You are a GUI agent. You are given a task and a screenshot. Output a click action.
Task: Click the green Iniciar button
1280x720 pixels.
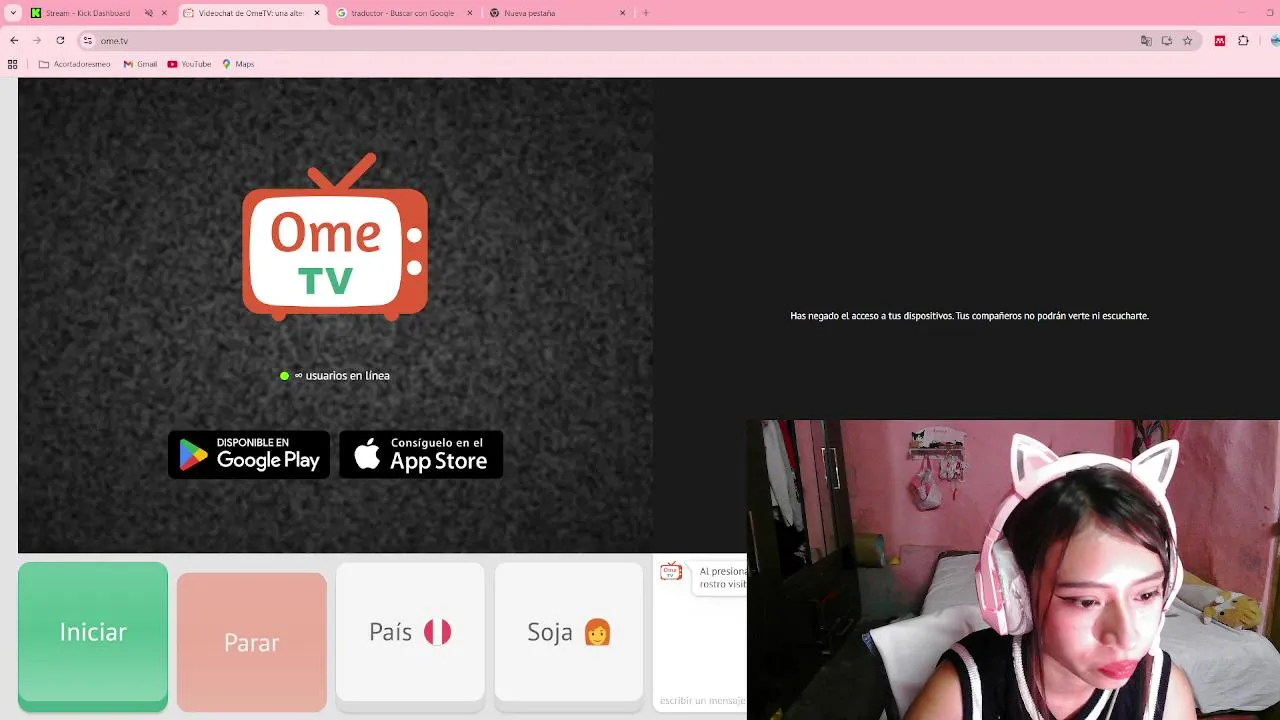93,636
